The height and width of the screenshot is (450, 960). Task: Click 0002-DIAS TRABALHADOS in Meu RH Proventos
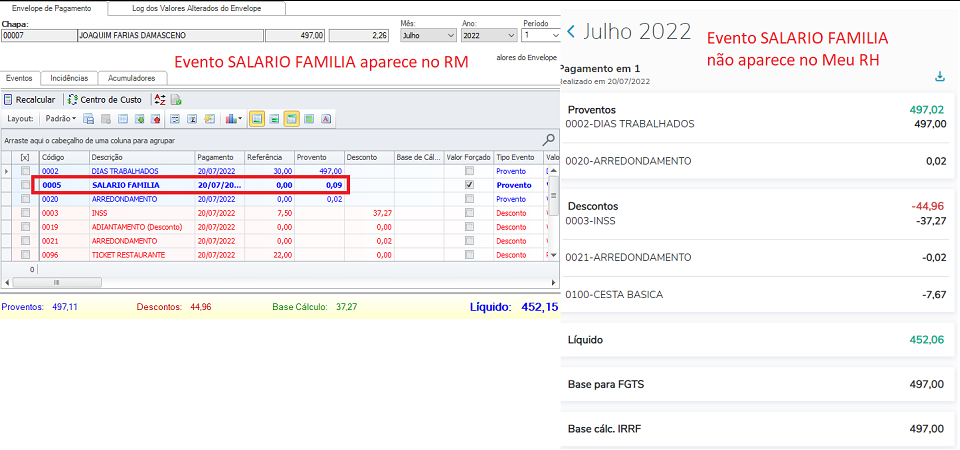(x=630, y=124)
